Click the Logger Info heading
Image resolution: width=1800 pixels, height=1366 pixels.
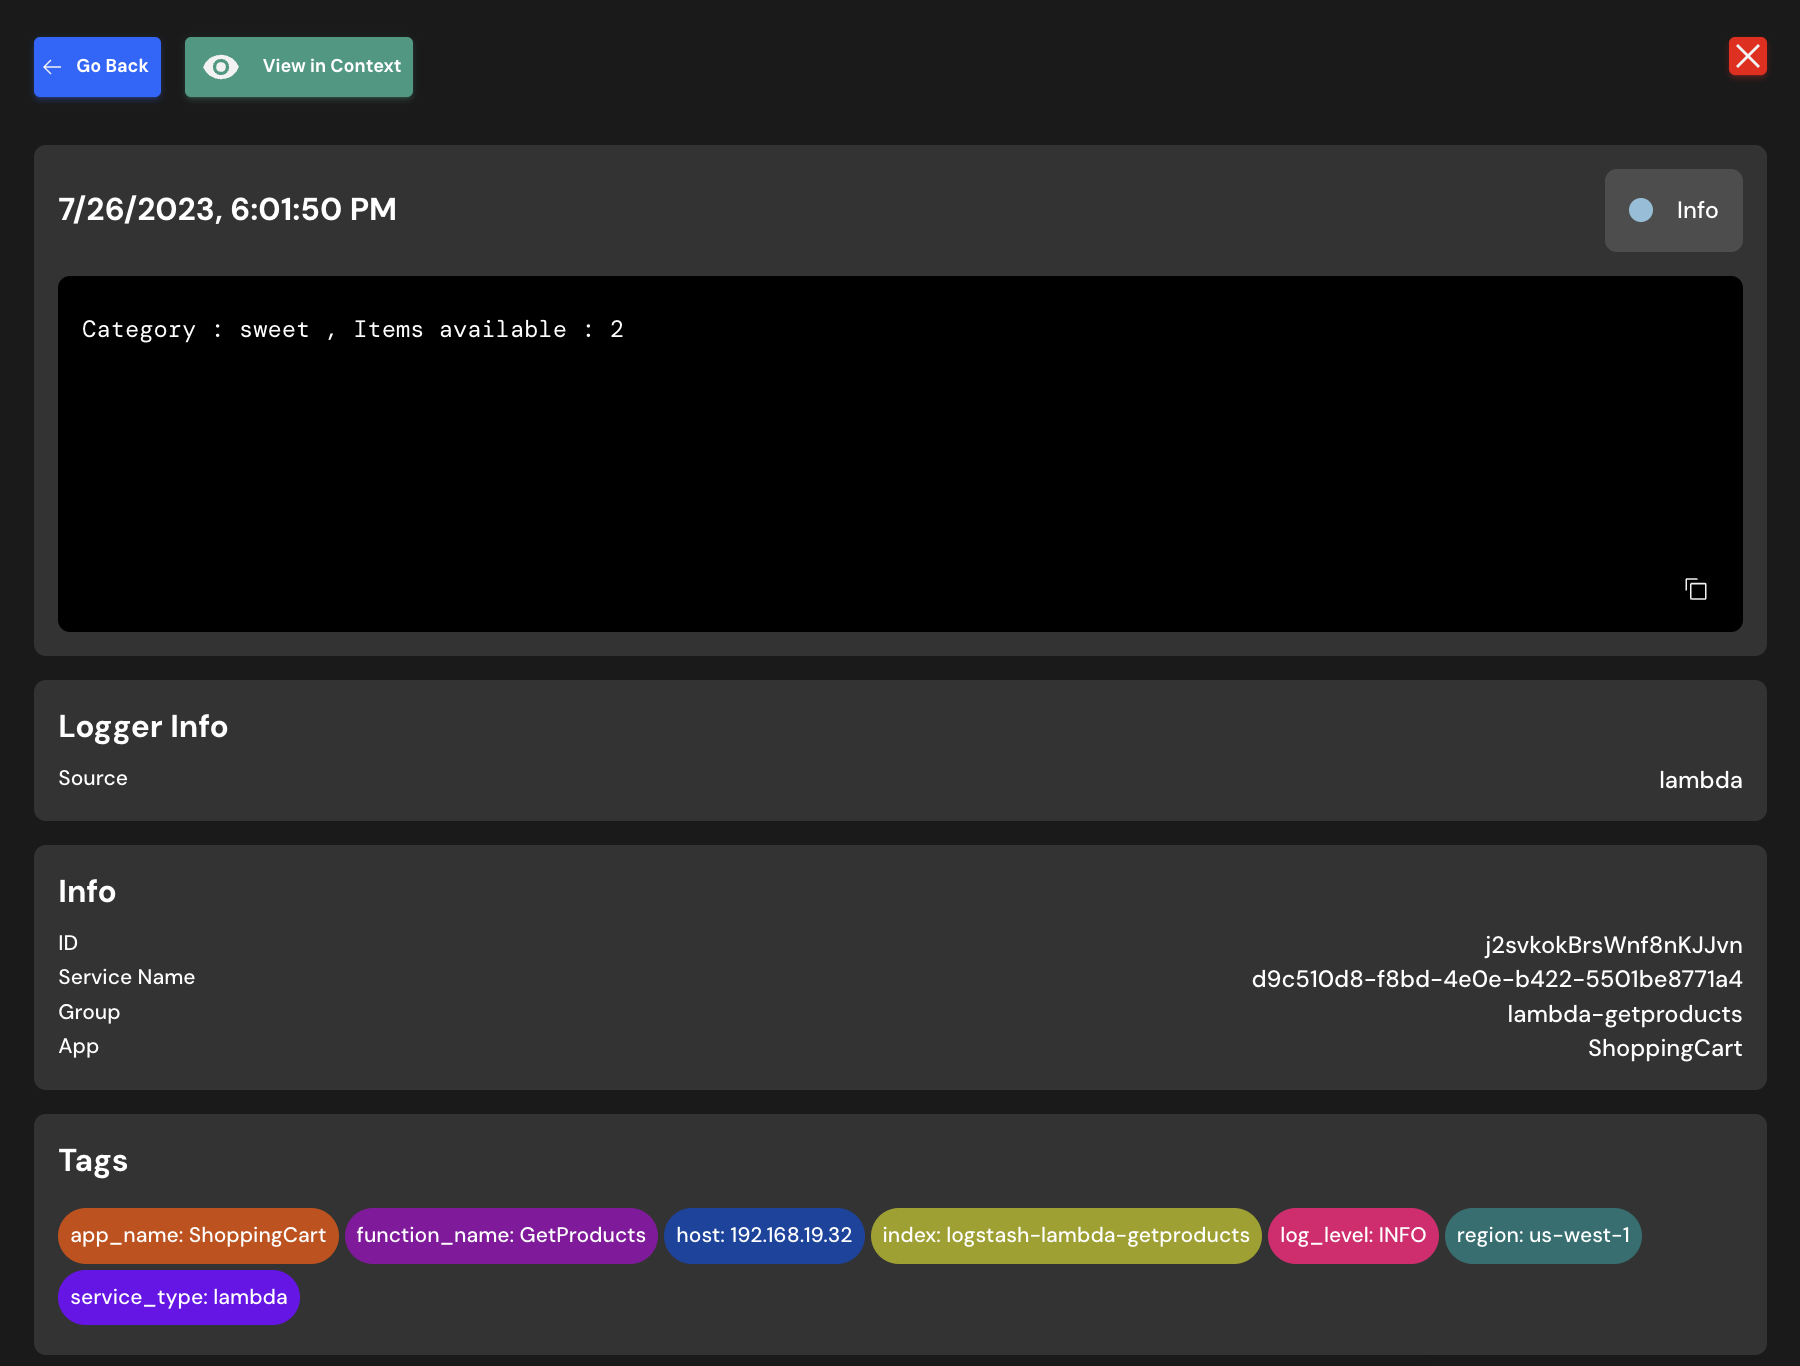(143, 727)
